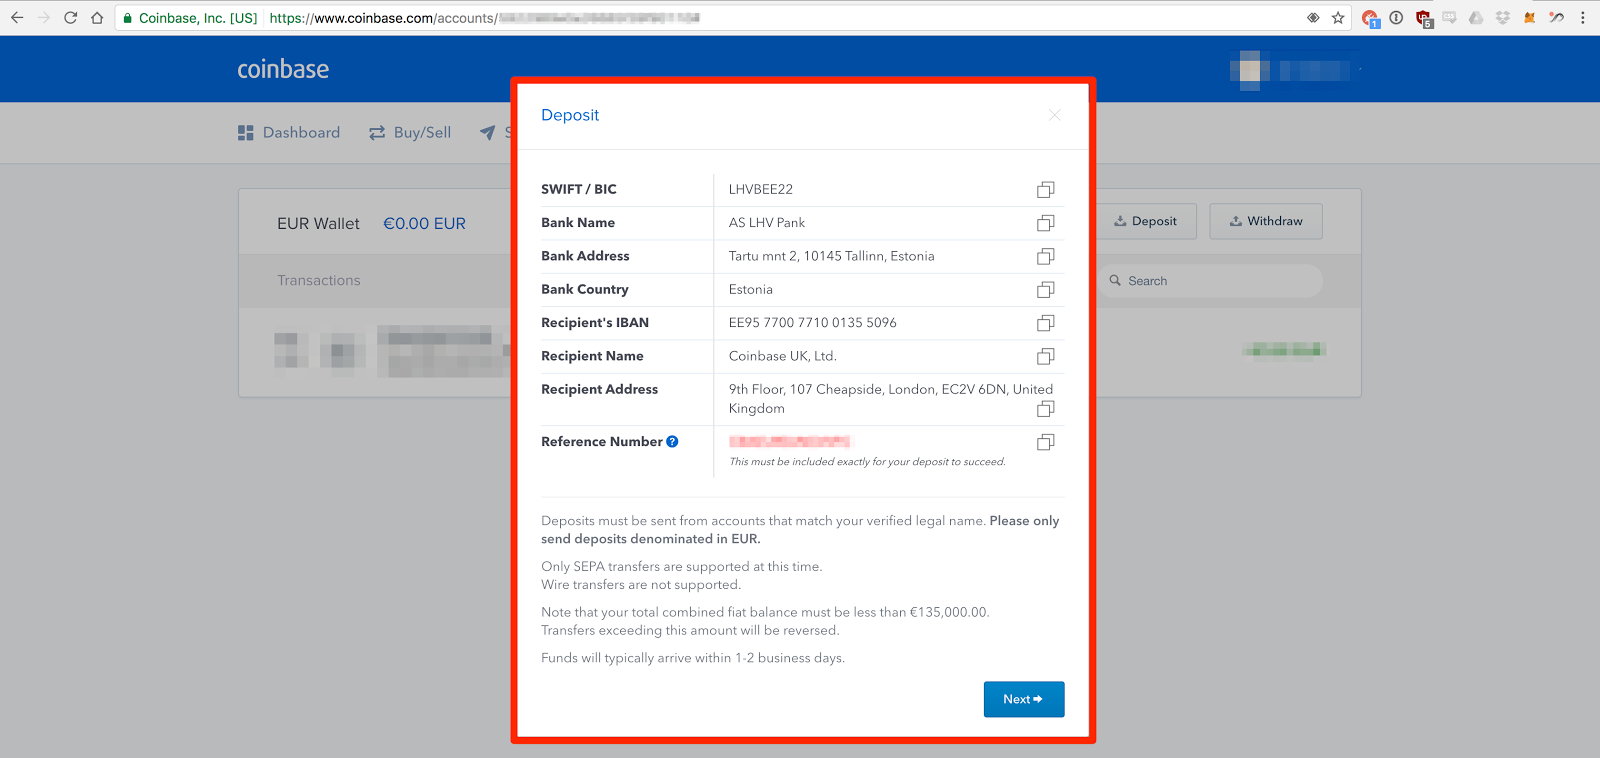Image resolution: width=1600 pixels, height=758 pixels.
Task: Copy the Bank Name value
Action: coord(1045,223)
